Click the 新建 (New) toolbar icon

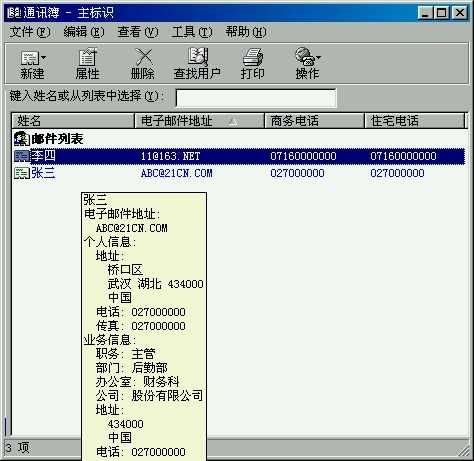(30, 58)
